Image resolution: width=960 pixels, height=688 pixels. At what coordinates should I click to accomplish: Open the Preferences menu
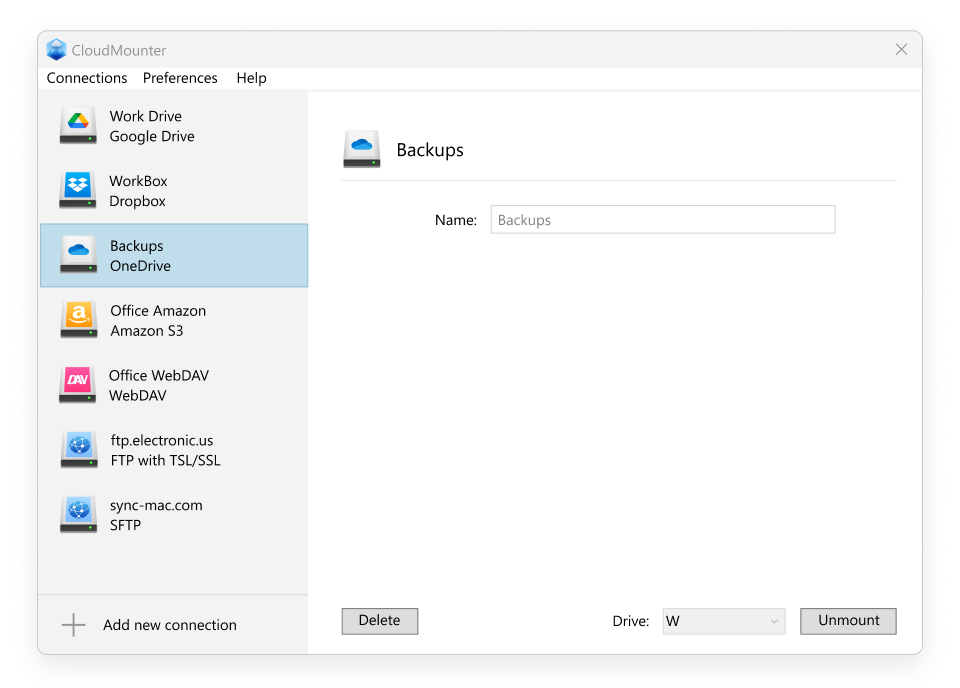click(x=180, y=78)
